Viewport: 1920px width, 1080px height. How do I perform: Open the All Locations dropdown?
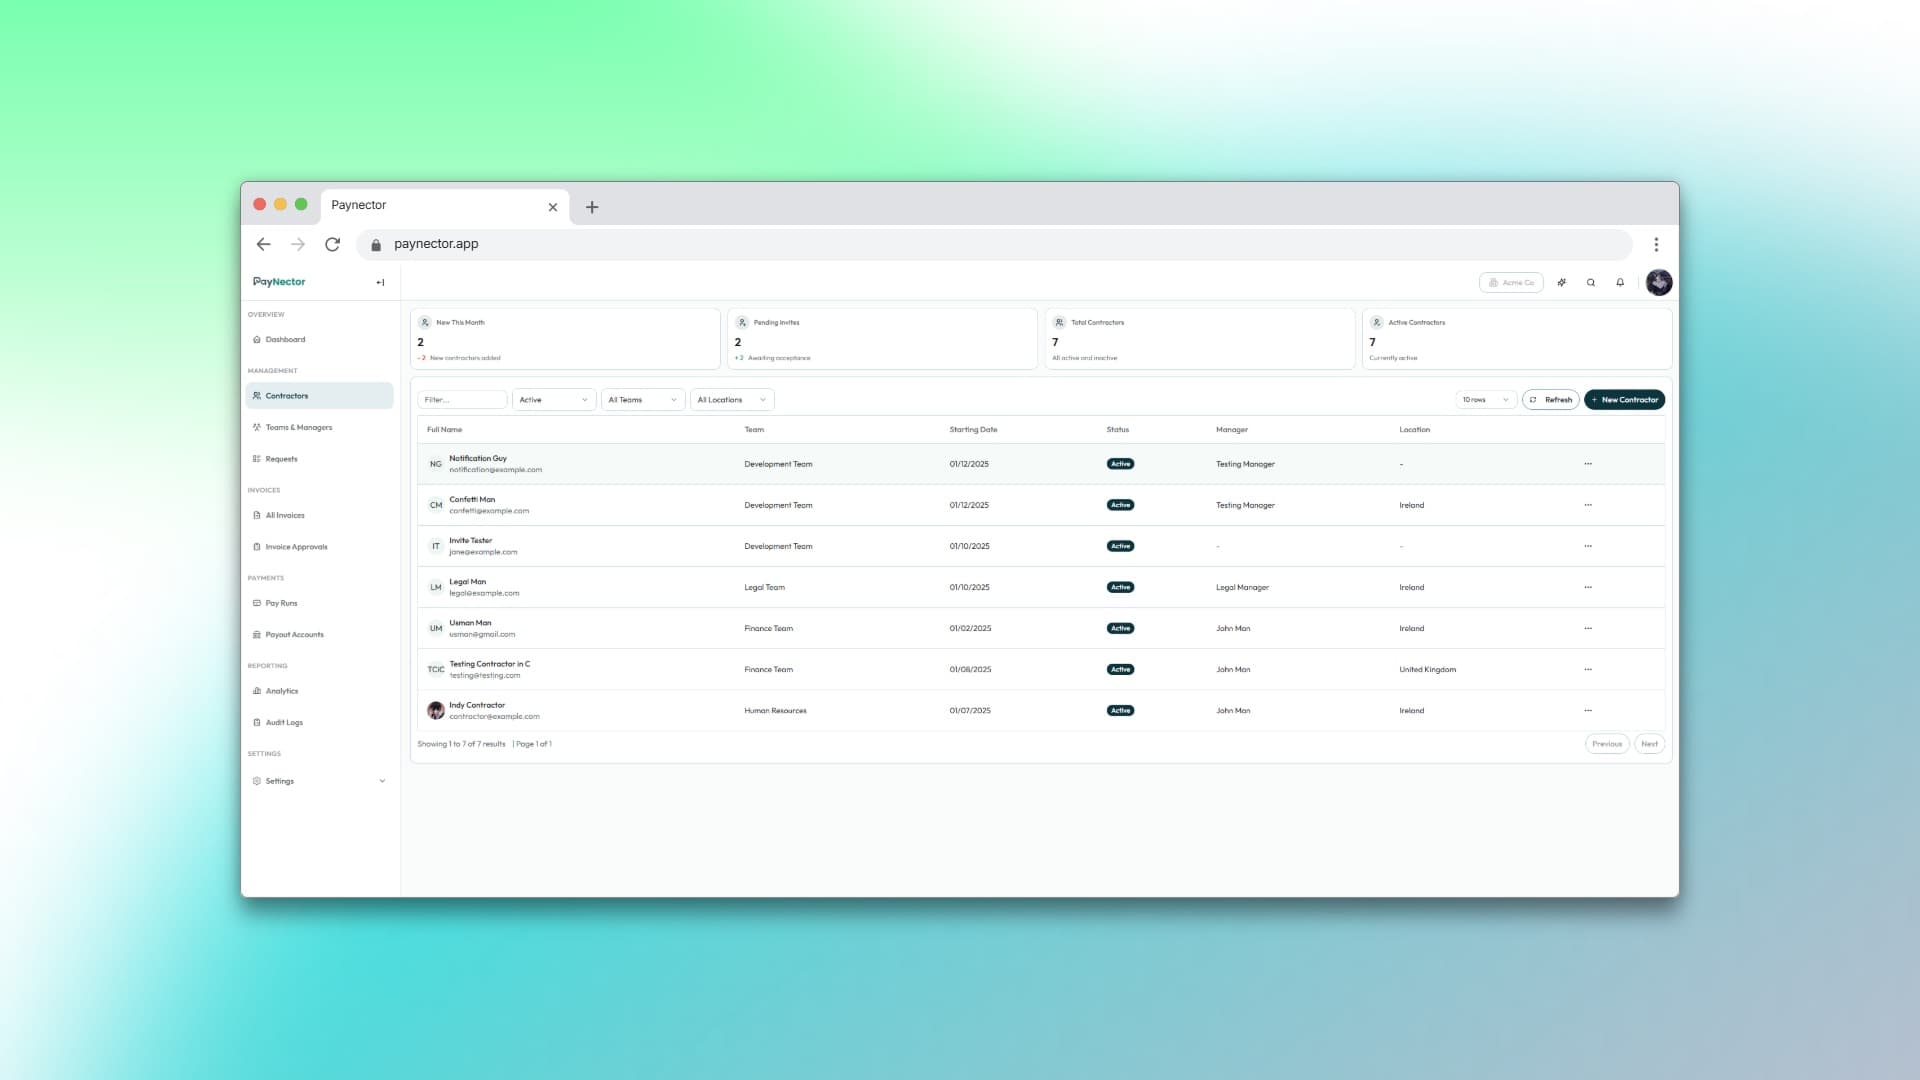(x=731, y=400)
